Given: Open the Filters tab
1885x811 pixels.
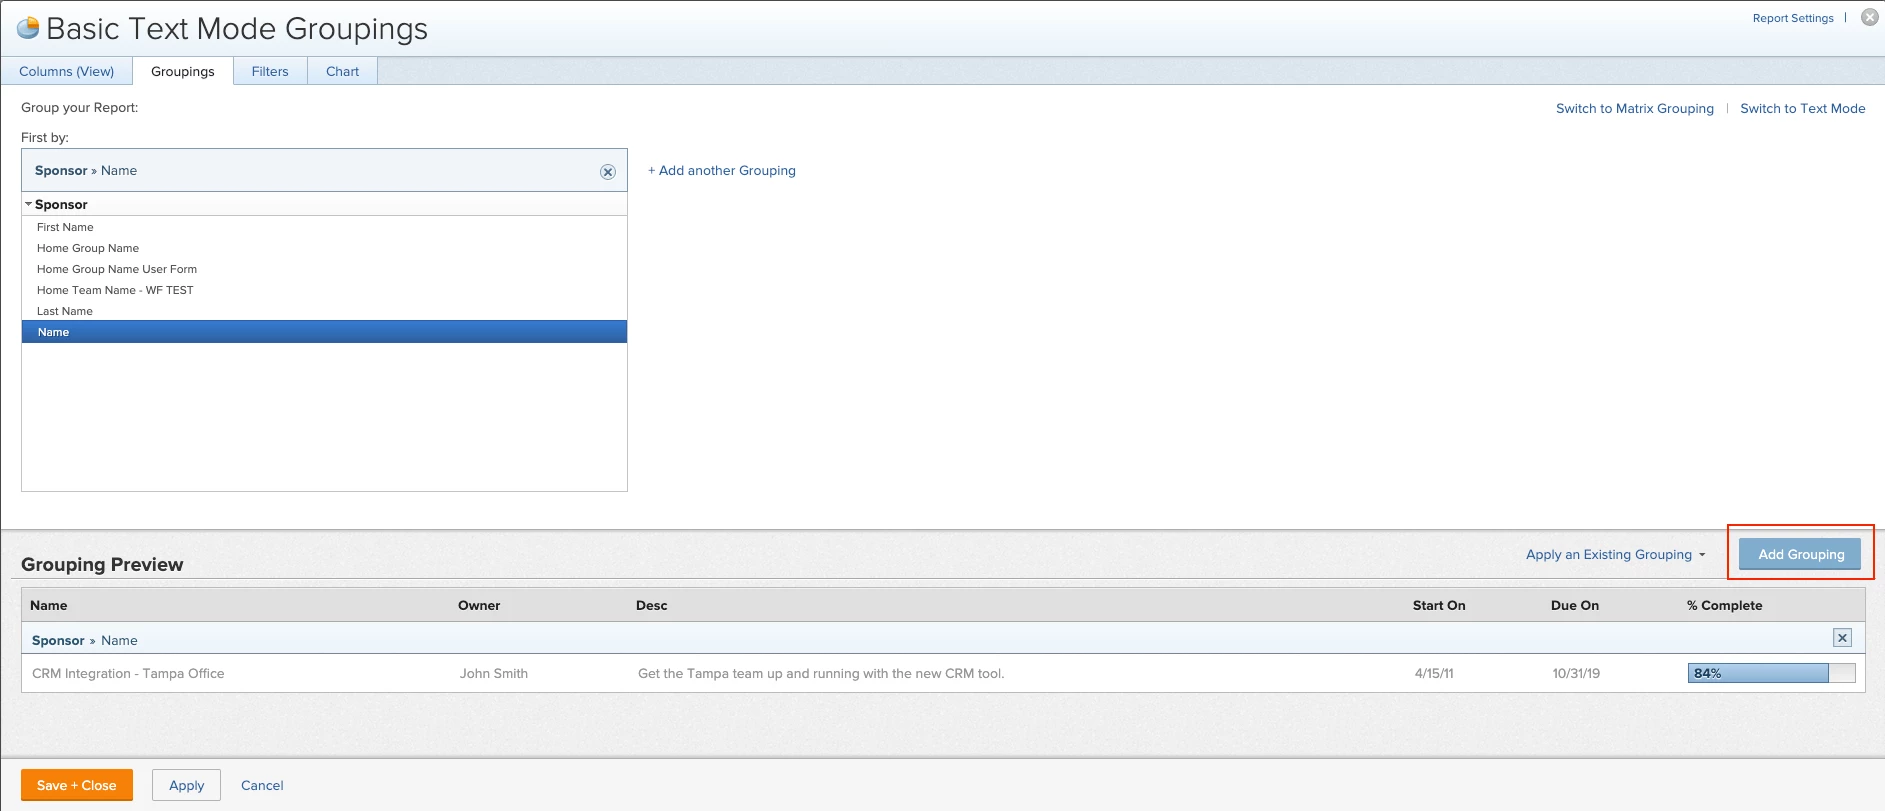Looking at the screenshot, I should point(270,71).
